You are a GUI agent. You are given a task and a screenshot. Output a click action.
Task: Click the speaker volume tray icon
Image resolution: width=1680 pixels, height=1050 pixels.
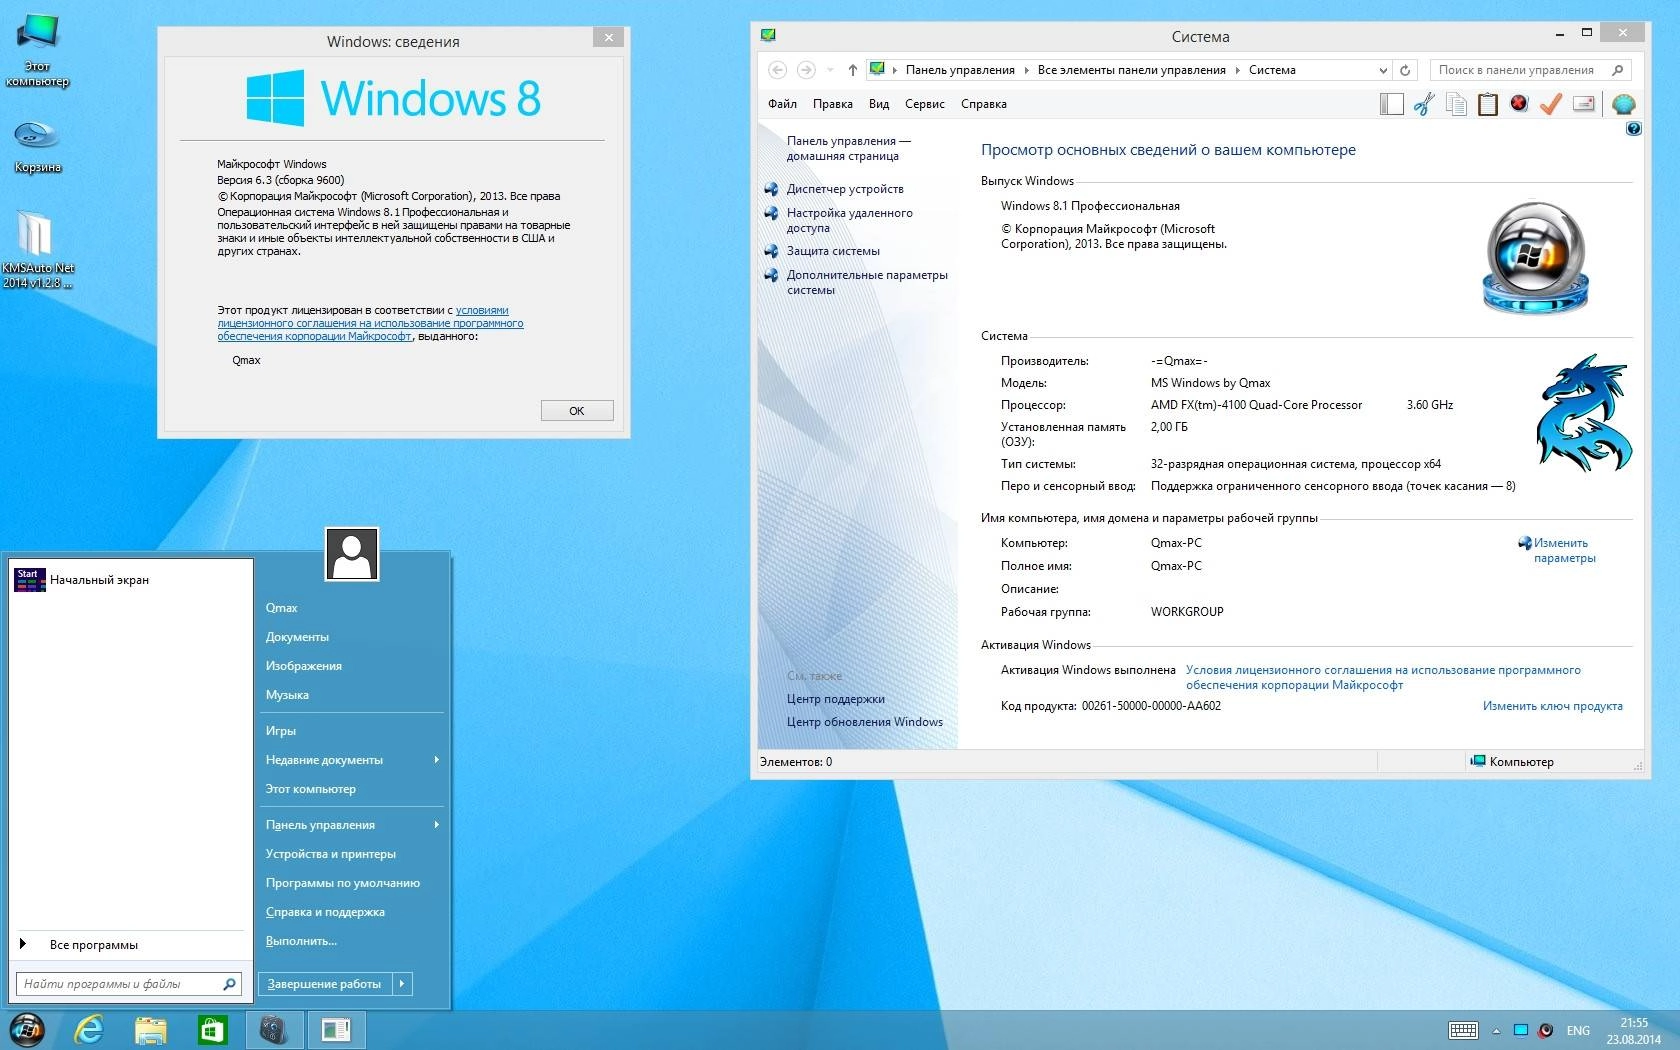coord(1545,1030)
